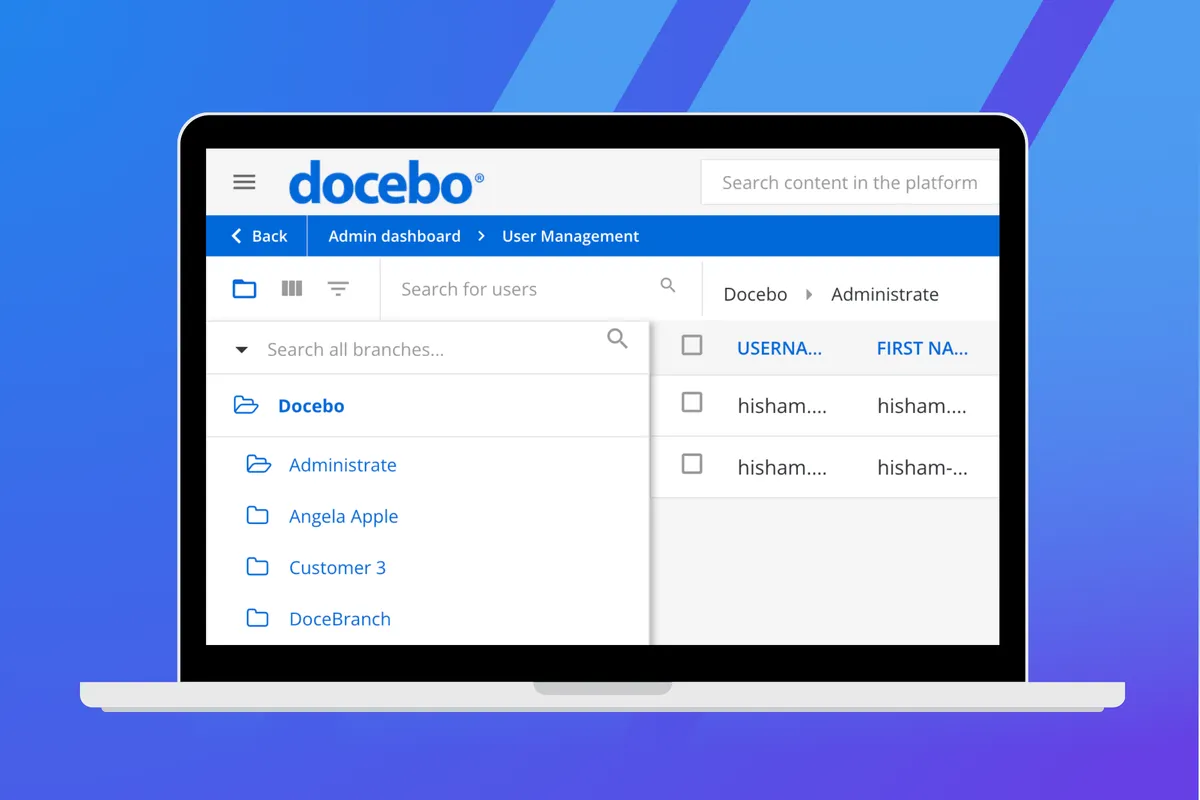Select the Customer 3 branch
Viewport: 1200px width, 800px height.
point(337,568)
